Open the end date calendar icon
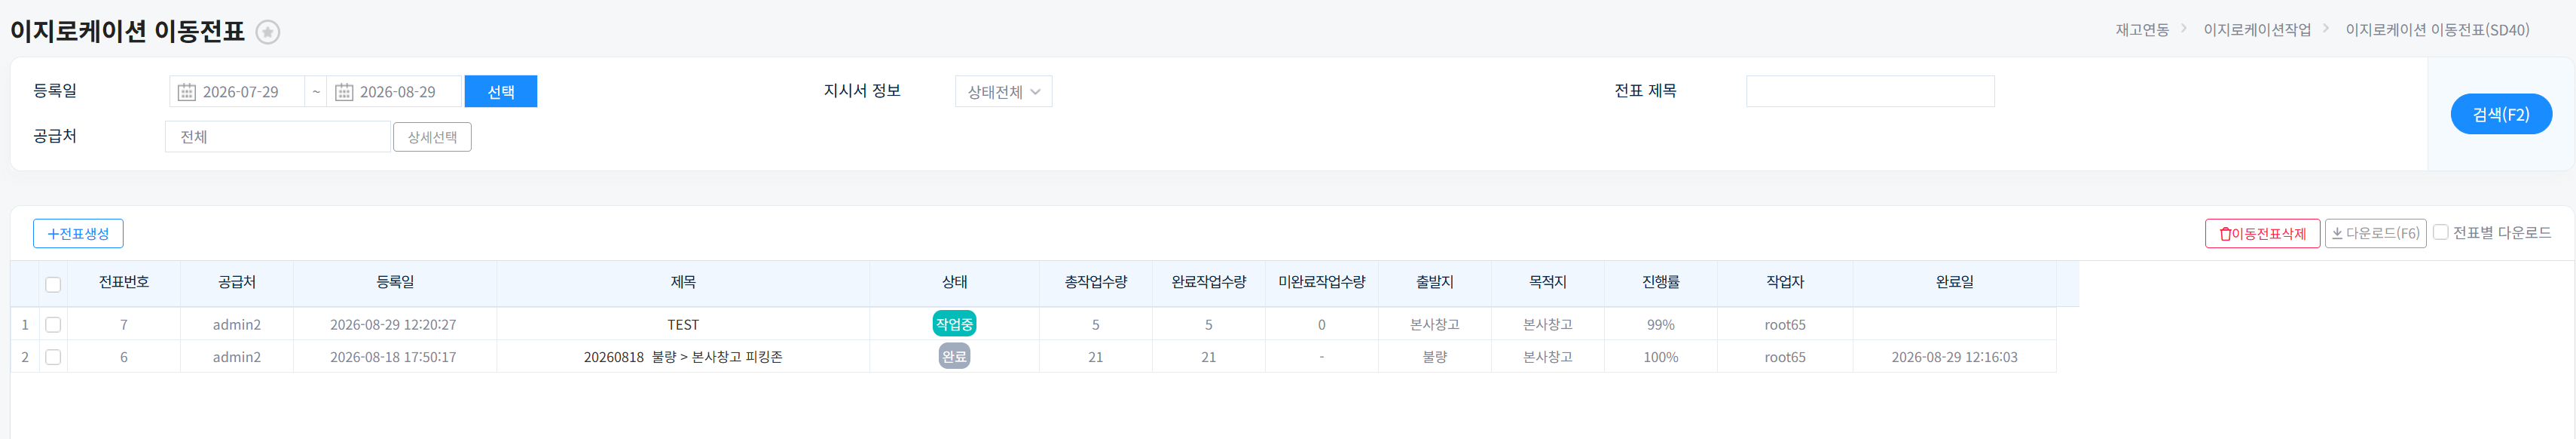Viewport: 2576px width, 439px height. coord(344,92)
